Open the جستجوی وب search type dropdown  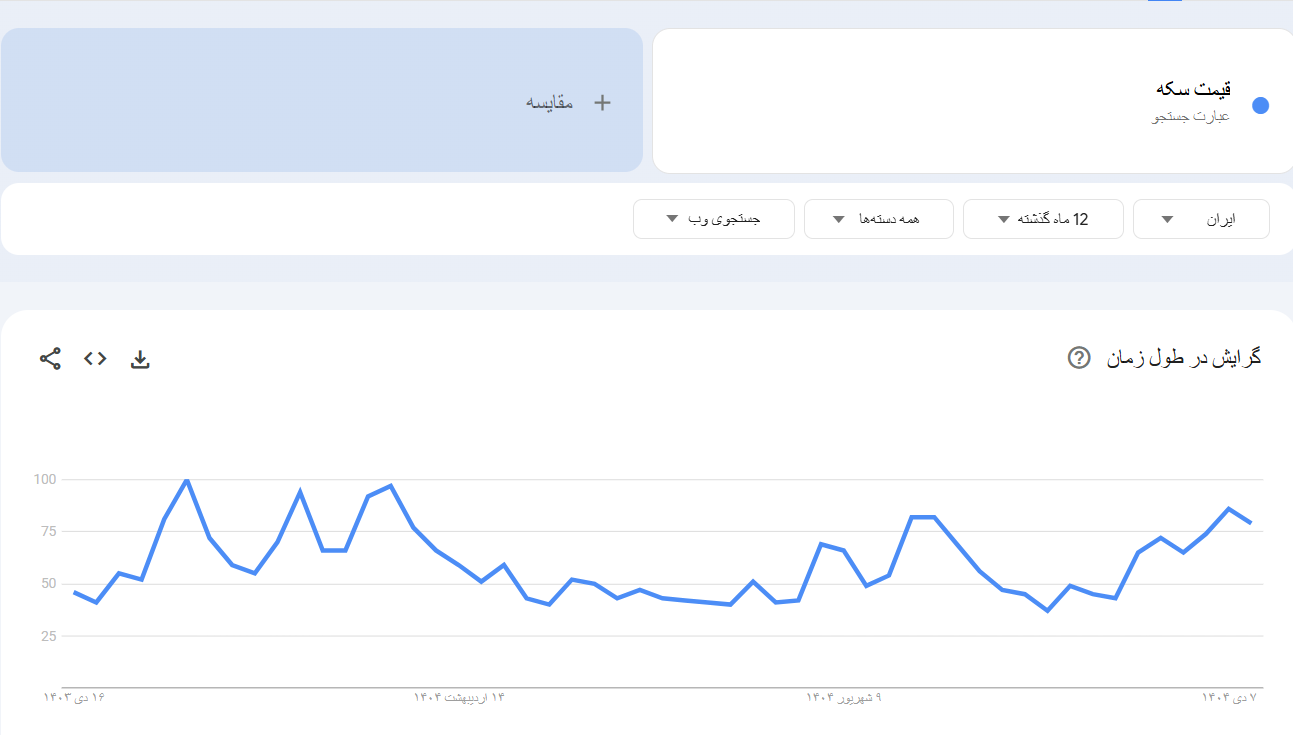point(714,219)
